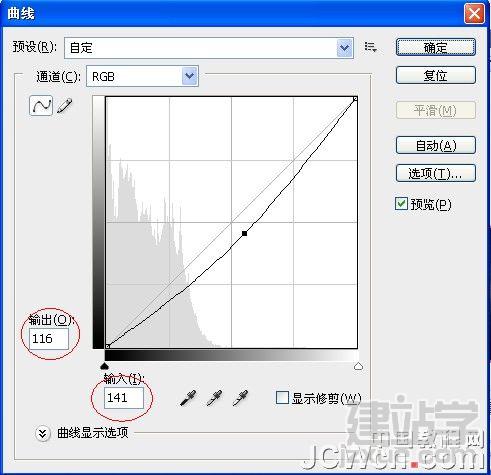Pick the white point eyedropper
The image size is (491, 475).
click(x=240, y=398)
